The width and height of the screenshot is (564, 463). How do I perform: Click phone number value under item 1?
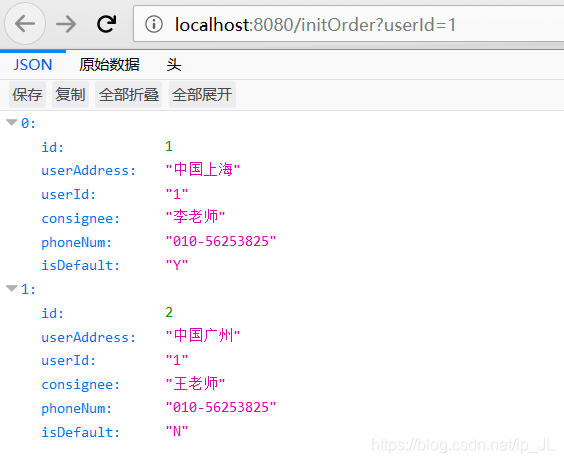[x=221, y=407]
